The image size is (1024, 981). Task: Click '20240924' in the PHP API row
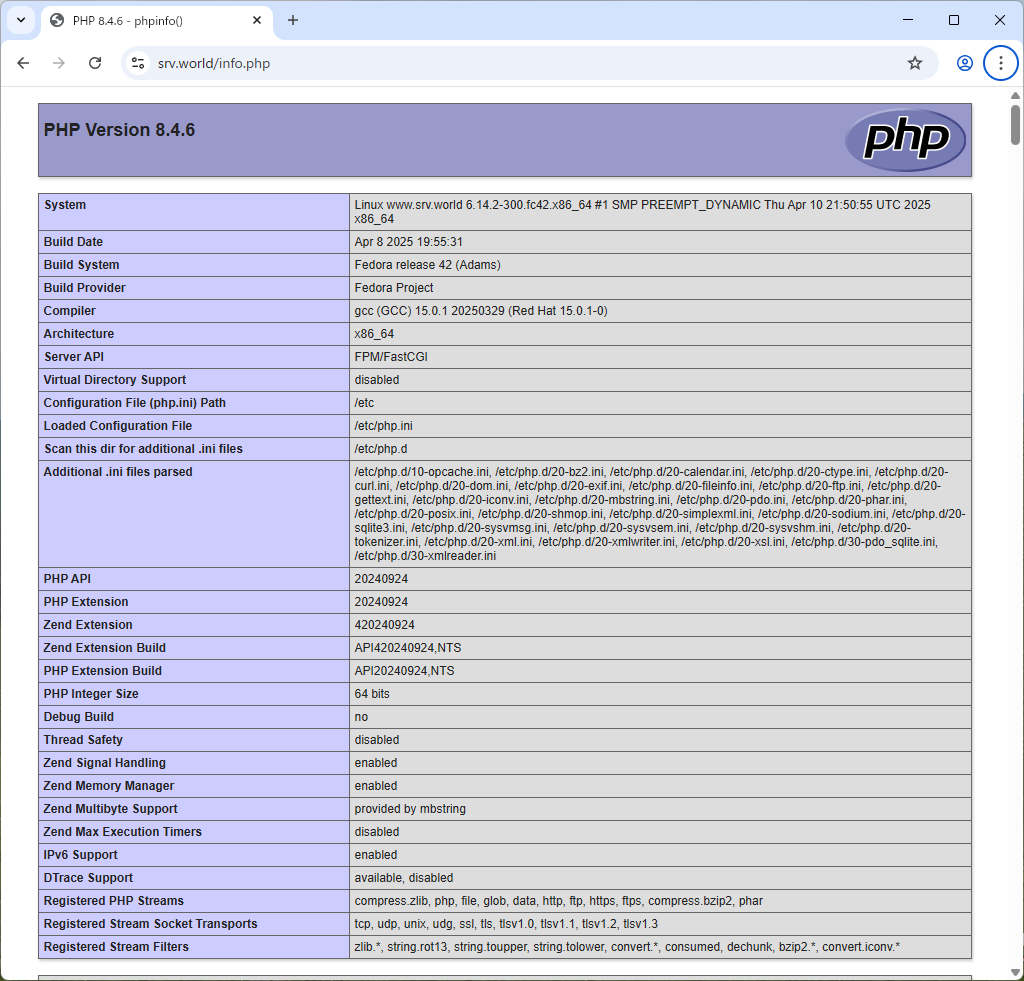pyautogui.click(x=381, y=579)
